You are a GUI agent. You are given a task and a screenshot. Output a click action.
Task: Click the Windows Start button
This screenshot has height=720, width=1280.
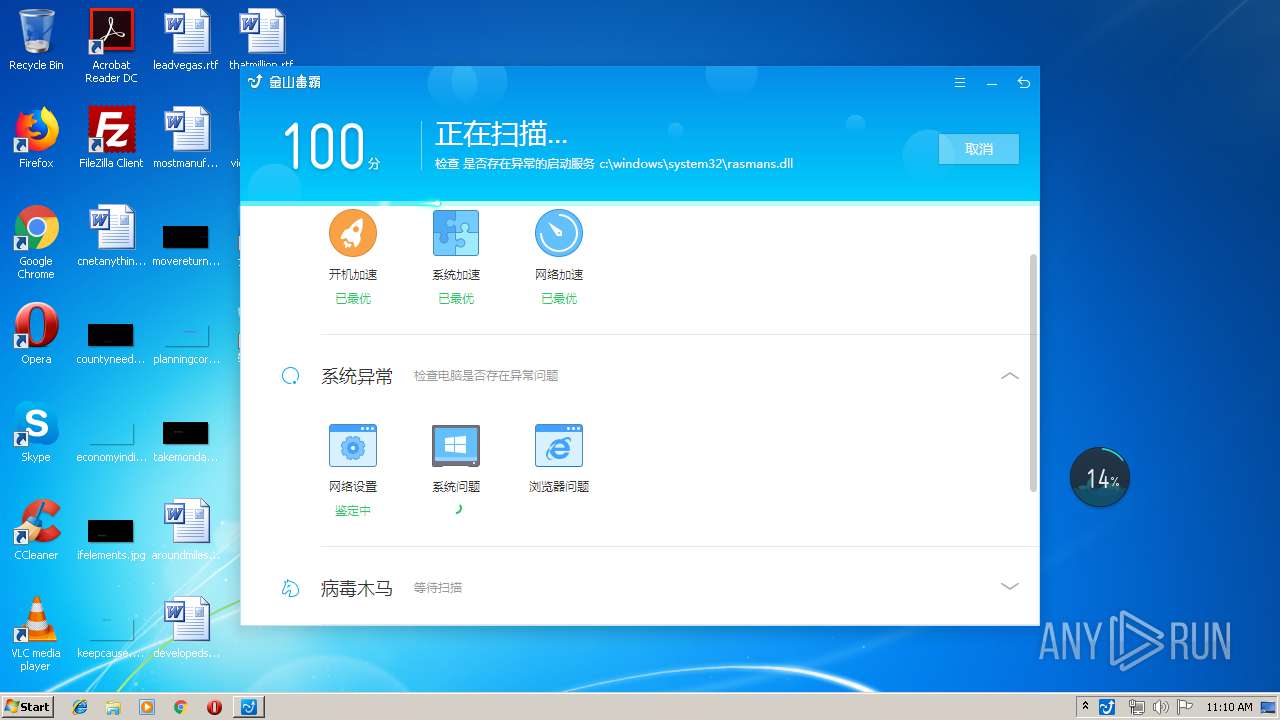tap(27, 706)
